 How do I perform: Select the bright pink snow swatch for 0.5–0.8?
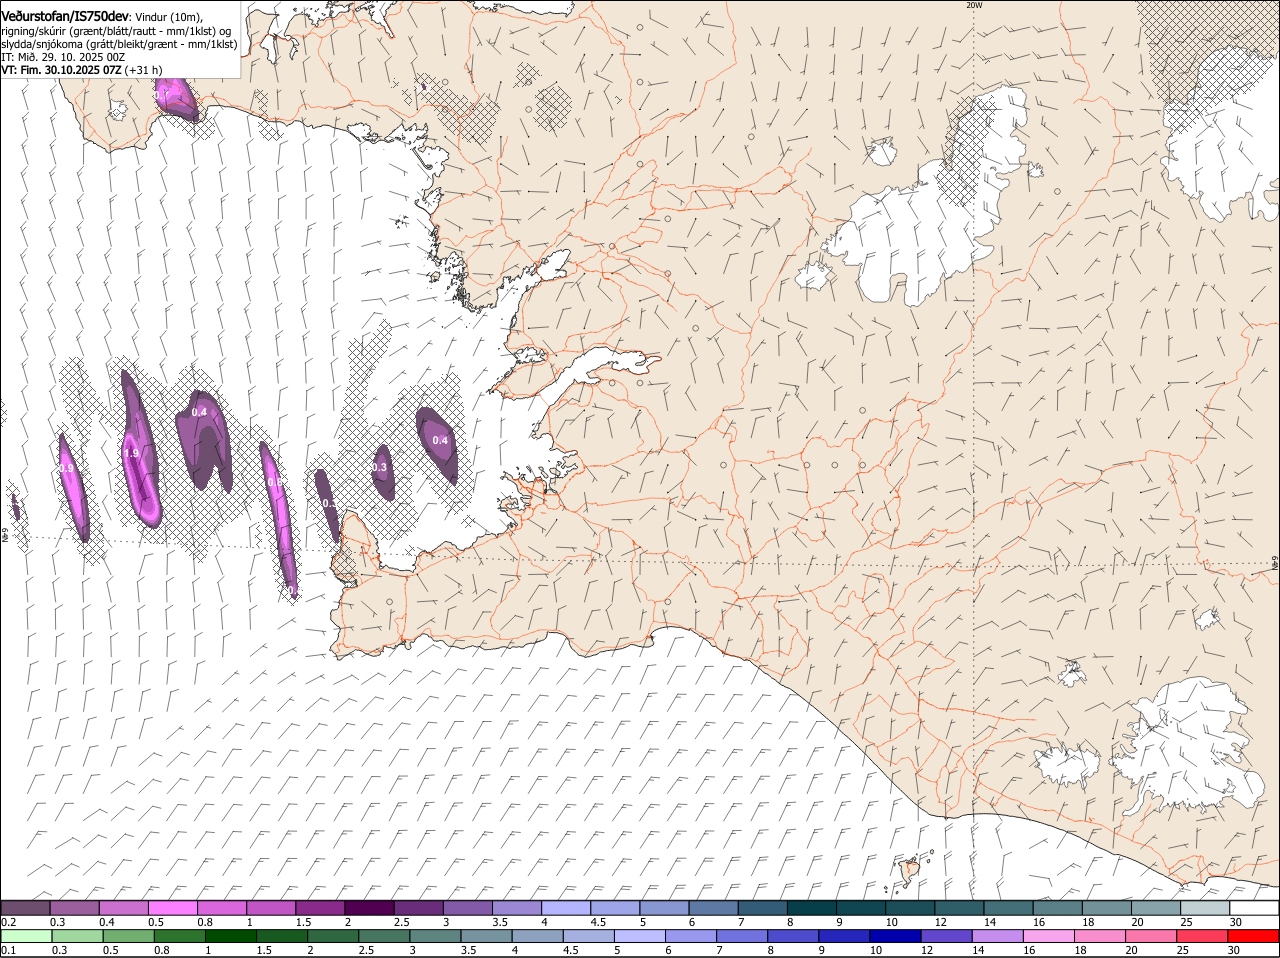click(173, 908)
